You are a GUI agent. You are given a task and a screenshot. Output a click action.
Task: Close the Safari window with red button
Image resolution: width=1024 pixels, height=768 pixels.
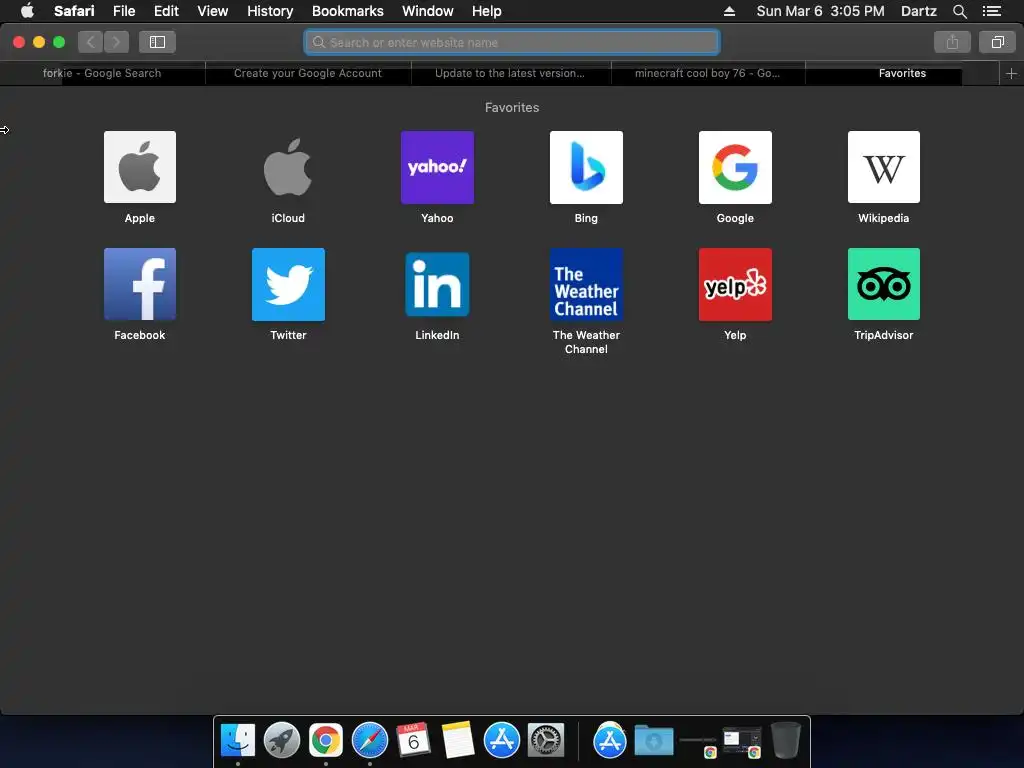tap(19, 42)
